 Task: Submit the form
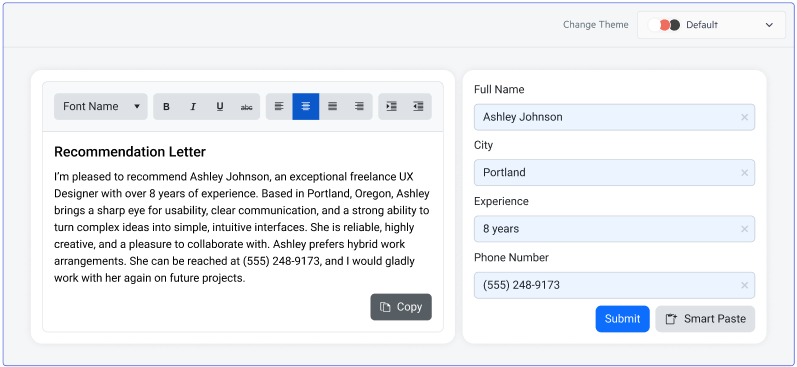[x=623, y=319]
